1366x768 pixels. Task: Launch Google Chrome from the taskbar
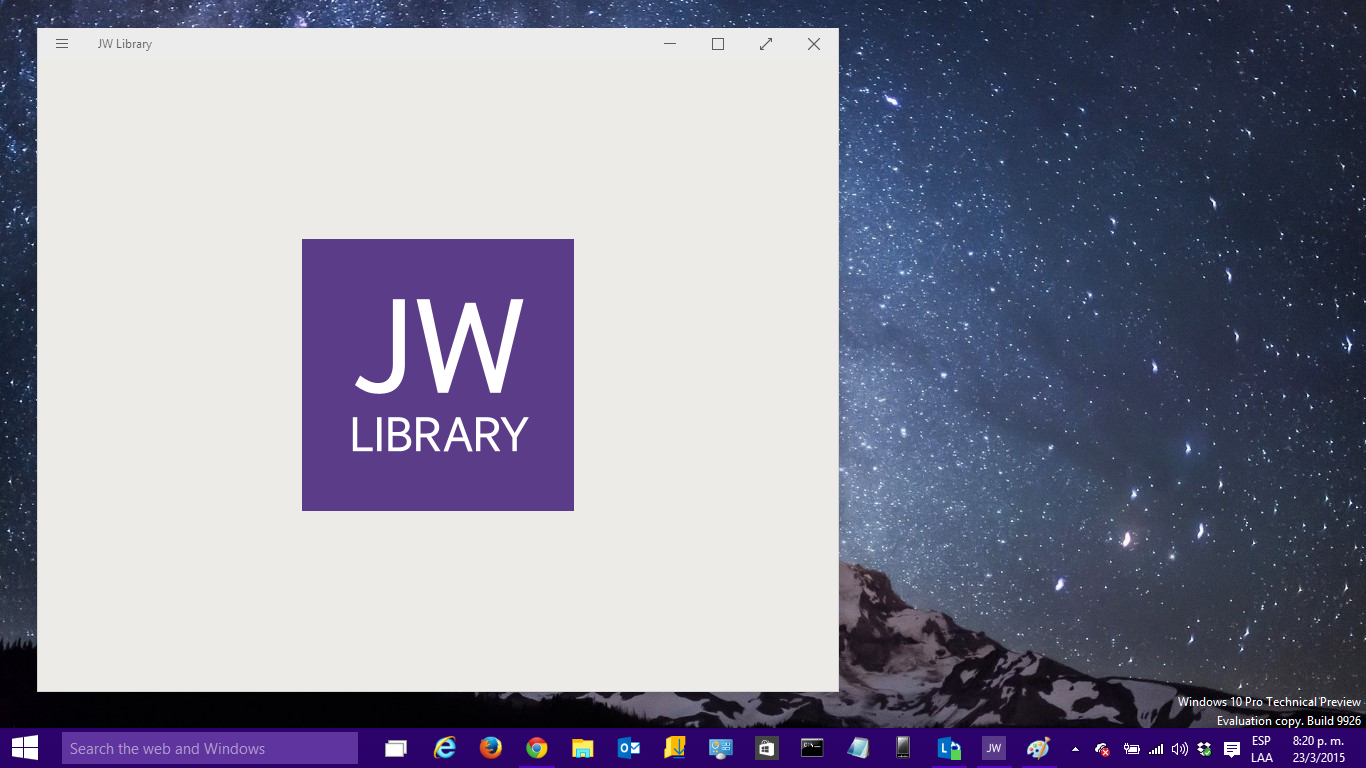(537, 748)
